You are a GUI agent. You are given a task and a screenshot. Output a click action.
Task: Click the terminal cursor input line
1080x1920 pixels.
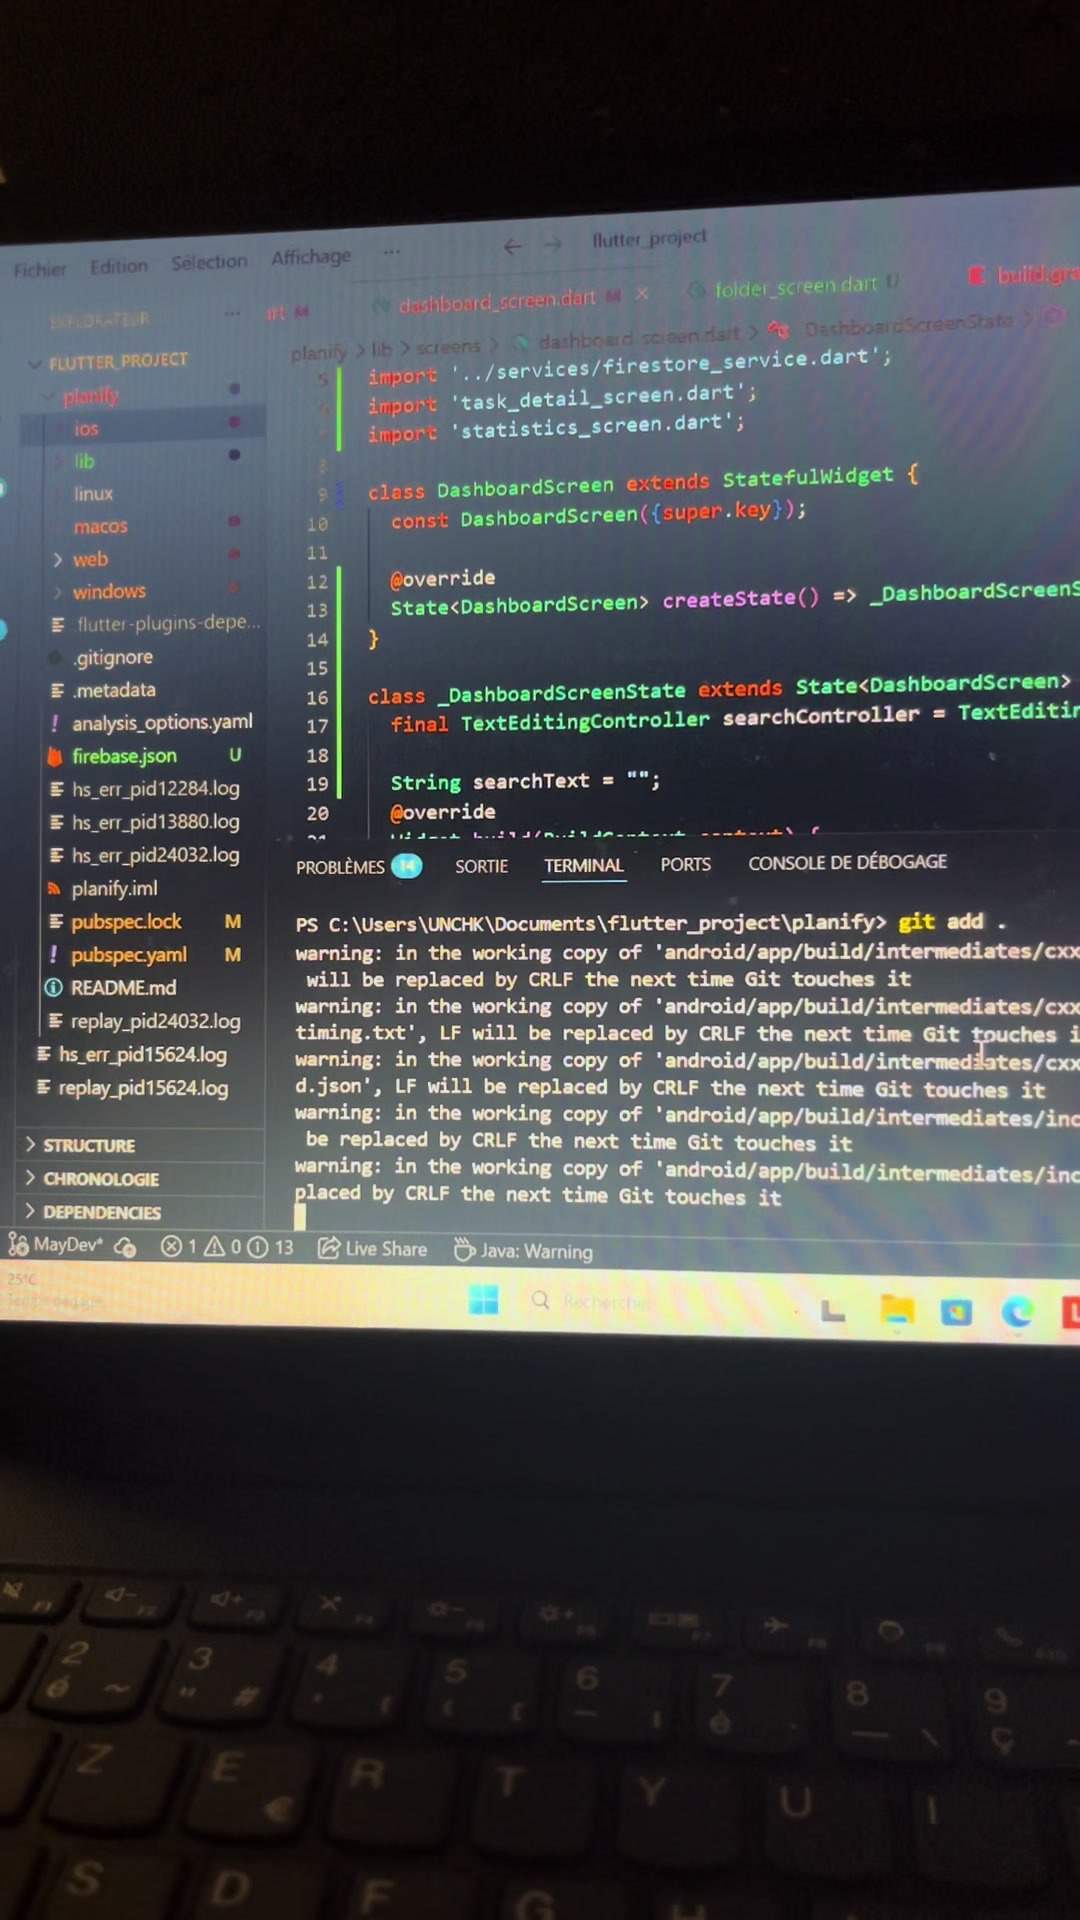click(x=300, y=1215)
